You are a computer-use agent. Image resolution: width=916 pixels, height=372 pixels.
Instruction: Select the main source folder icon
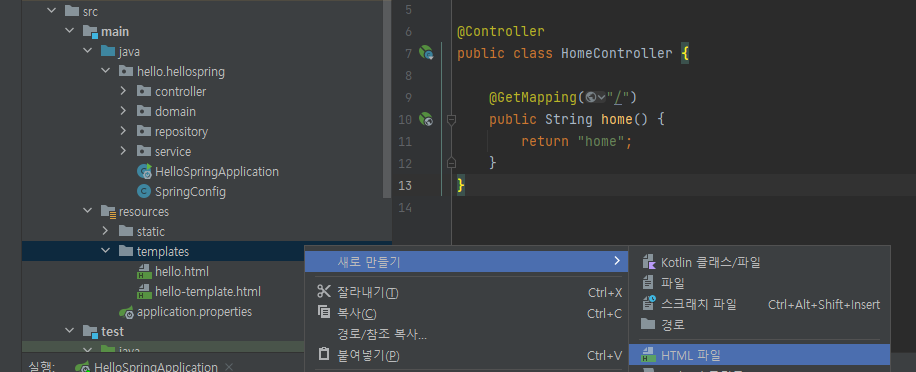pyautogui.click(x=90, y=32)
